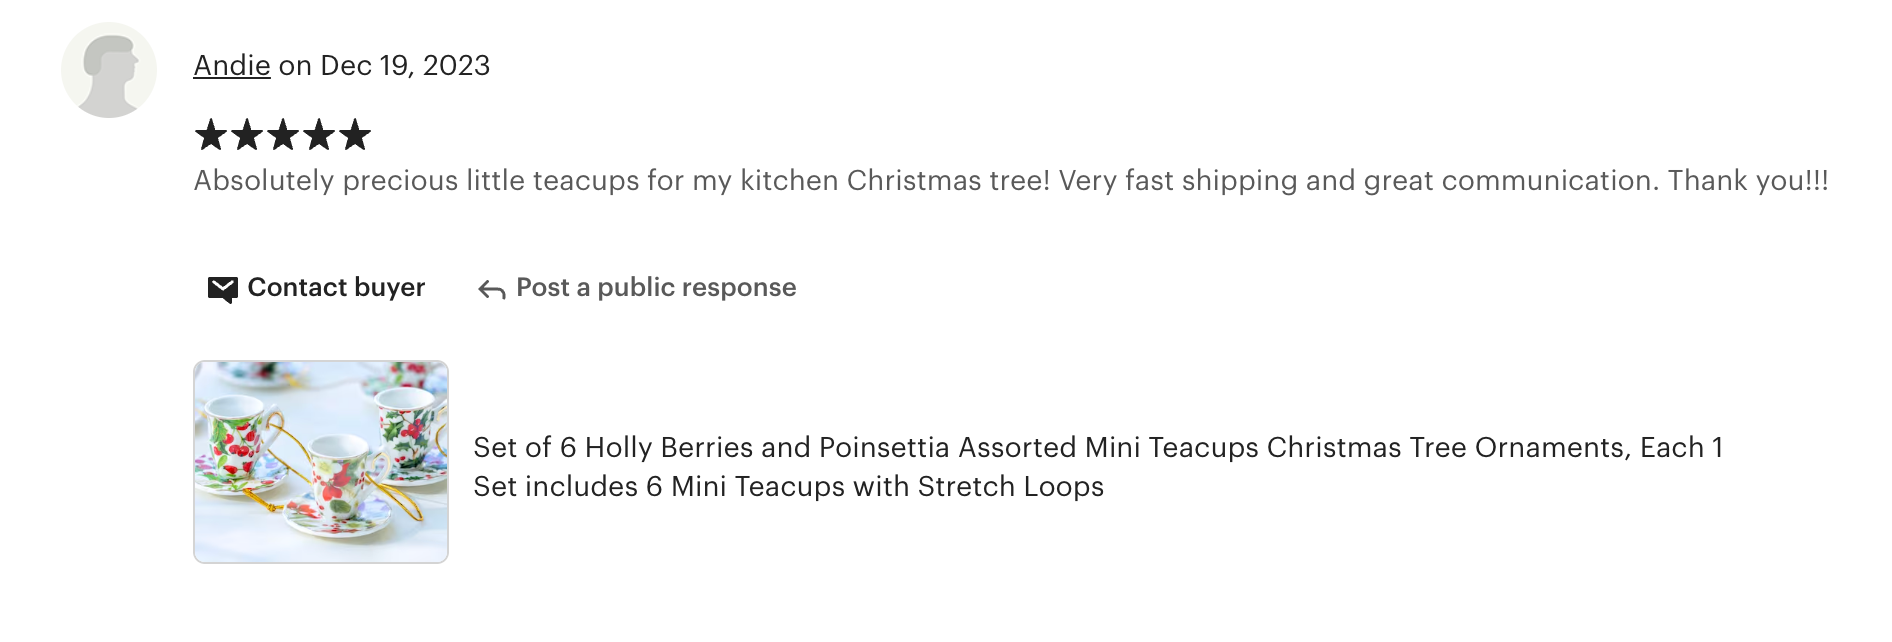Open the teacup ornaments product thumbnail
Screen dimensions: 1892x642
click(321, 462)
